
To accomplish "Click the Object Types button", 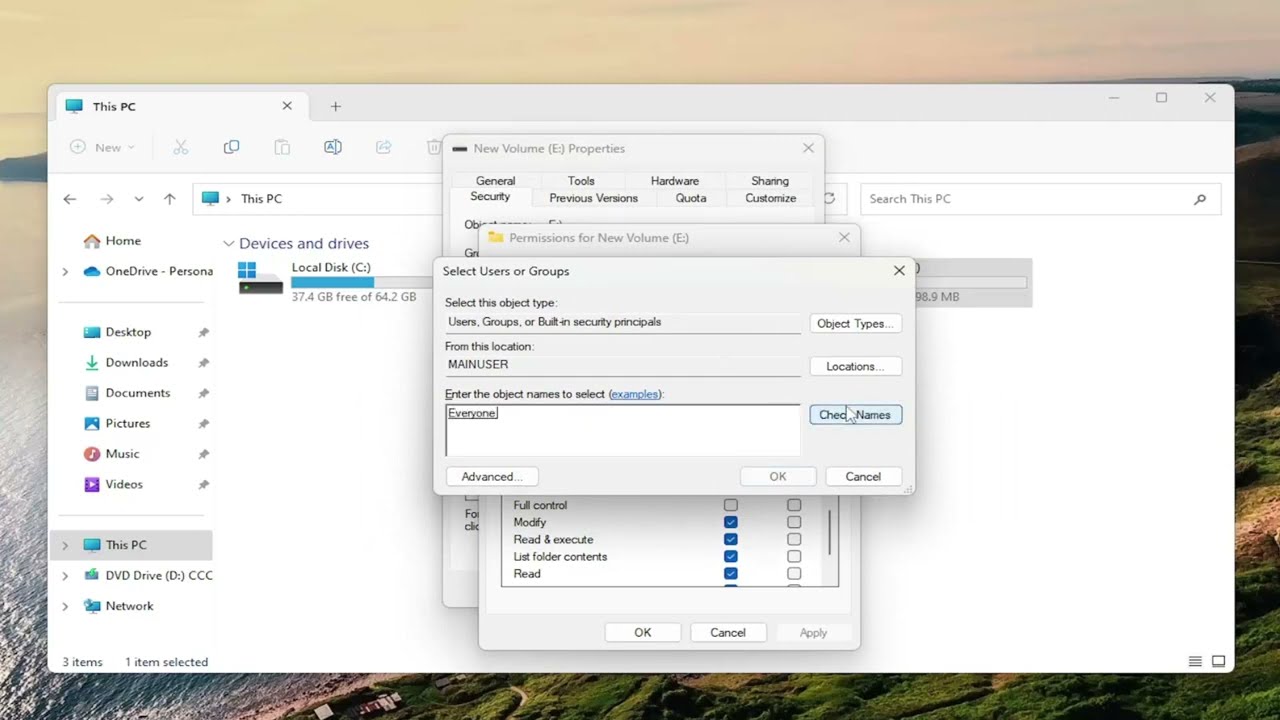I will [x=855, y=324].
